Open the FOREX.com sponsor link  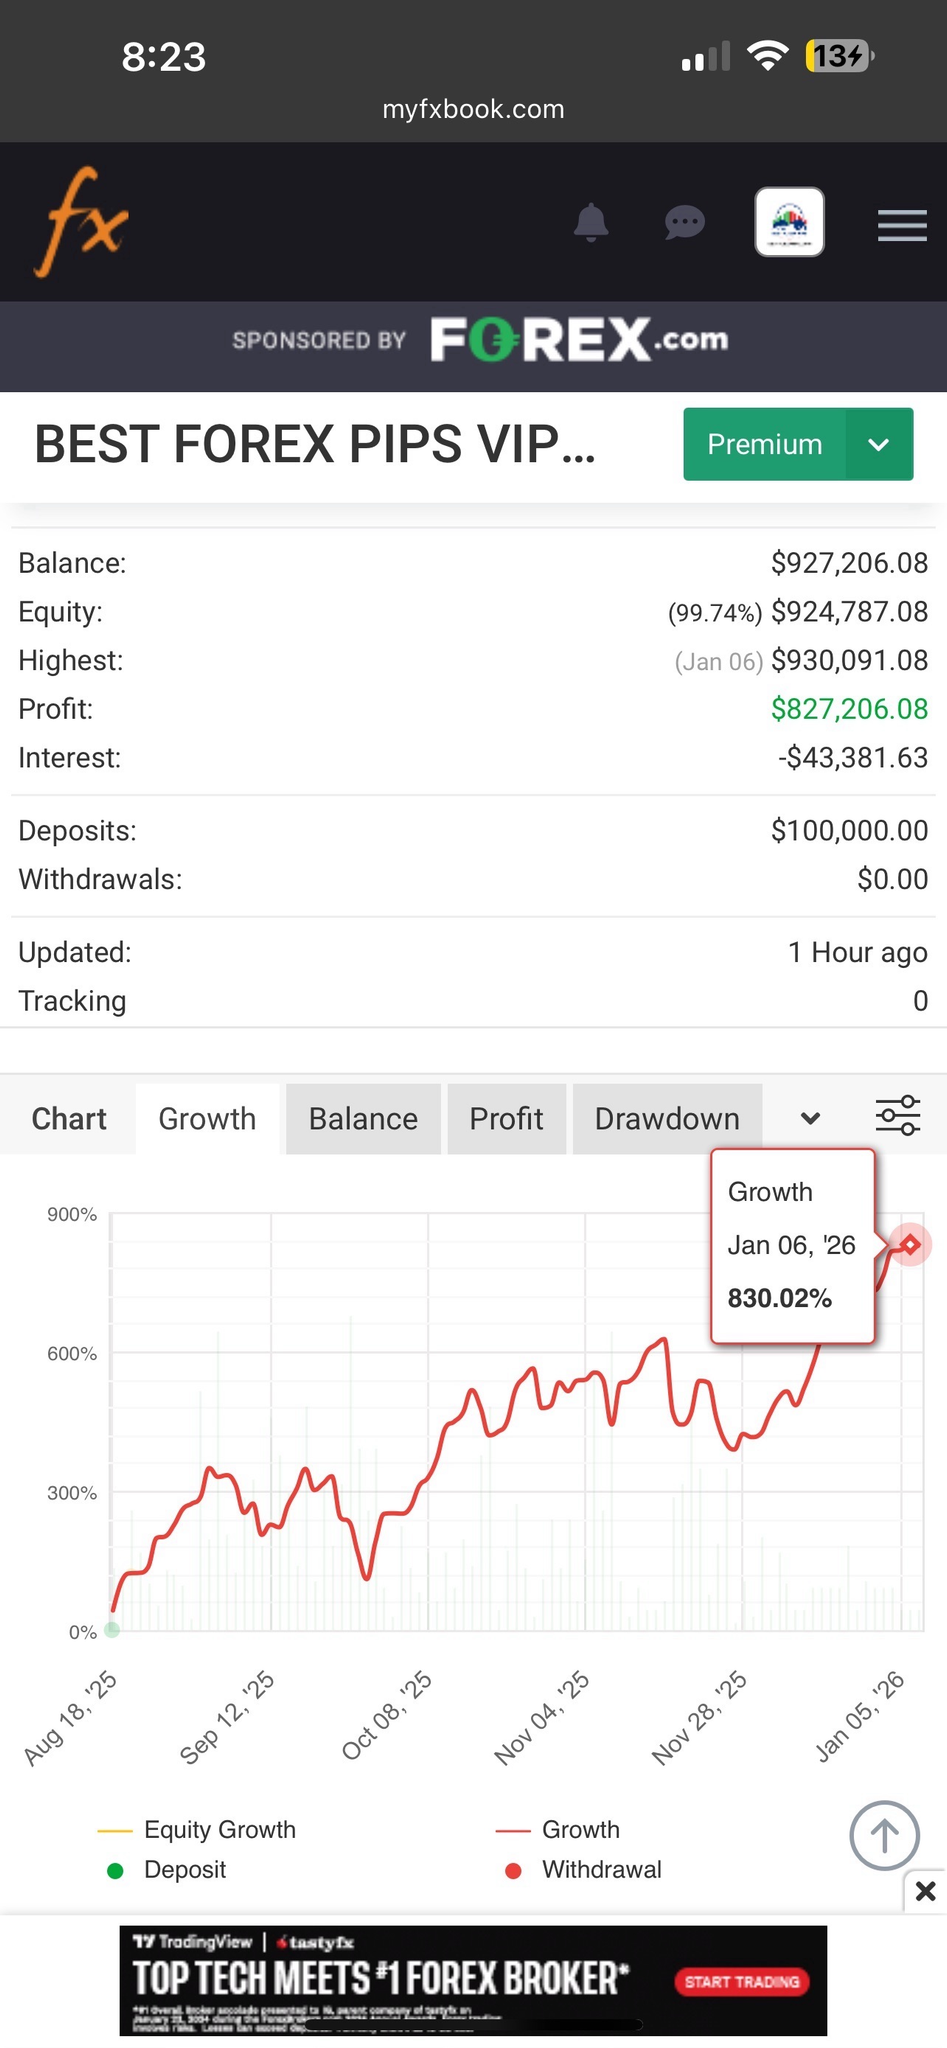pos(578,340)
